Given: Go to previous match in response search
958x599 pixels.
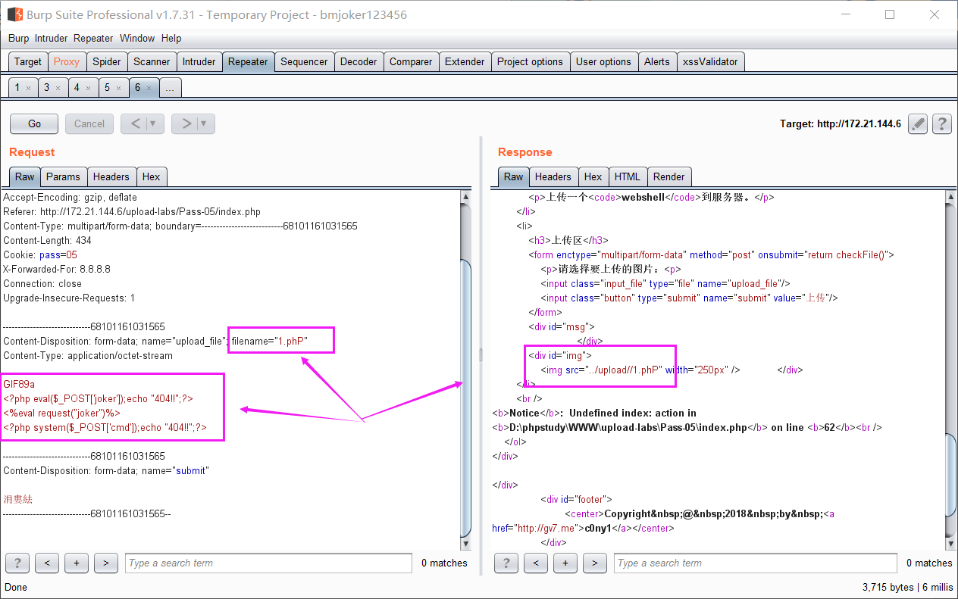Looking at the screenshot, I should (x=536, y=563).
